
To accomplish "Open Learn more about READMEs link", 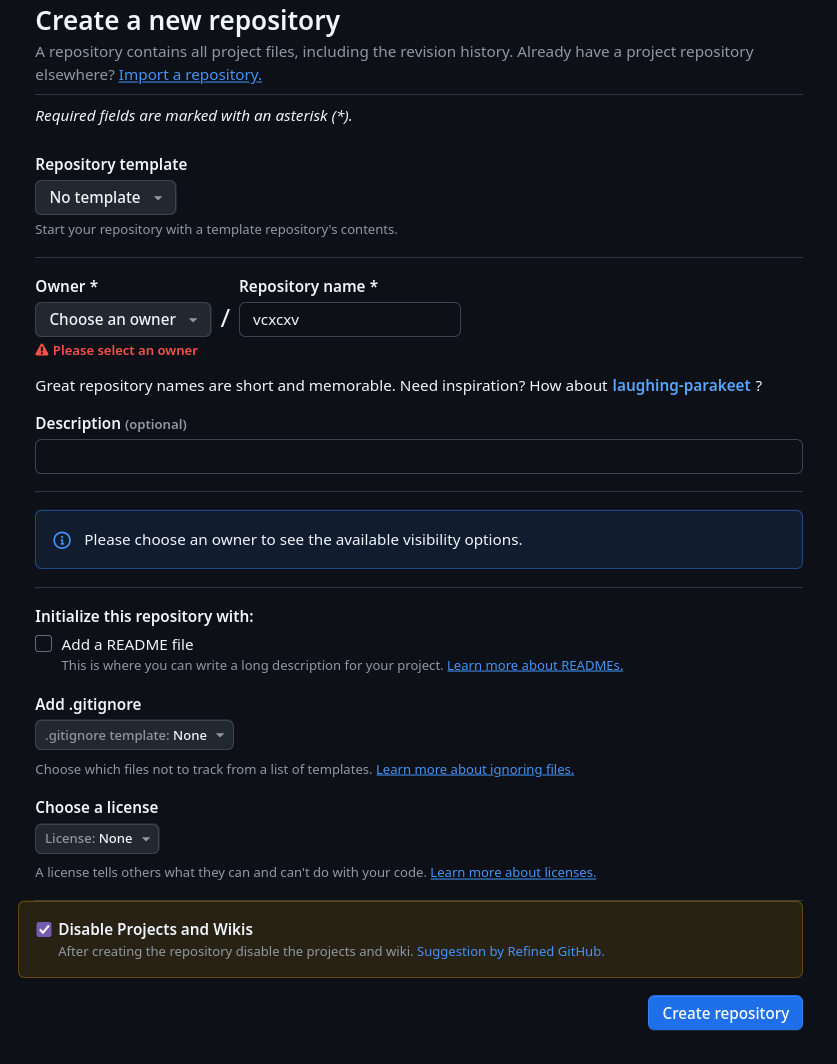I will coord(534,666).
